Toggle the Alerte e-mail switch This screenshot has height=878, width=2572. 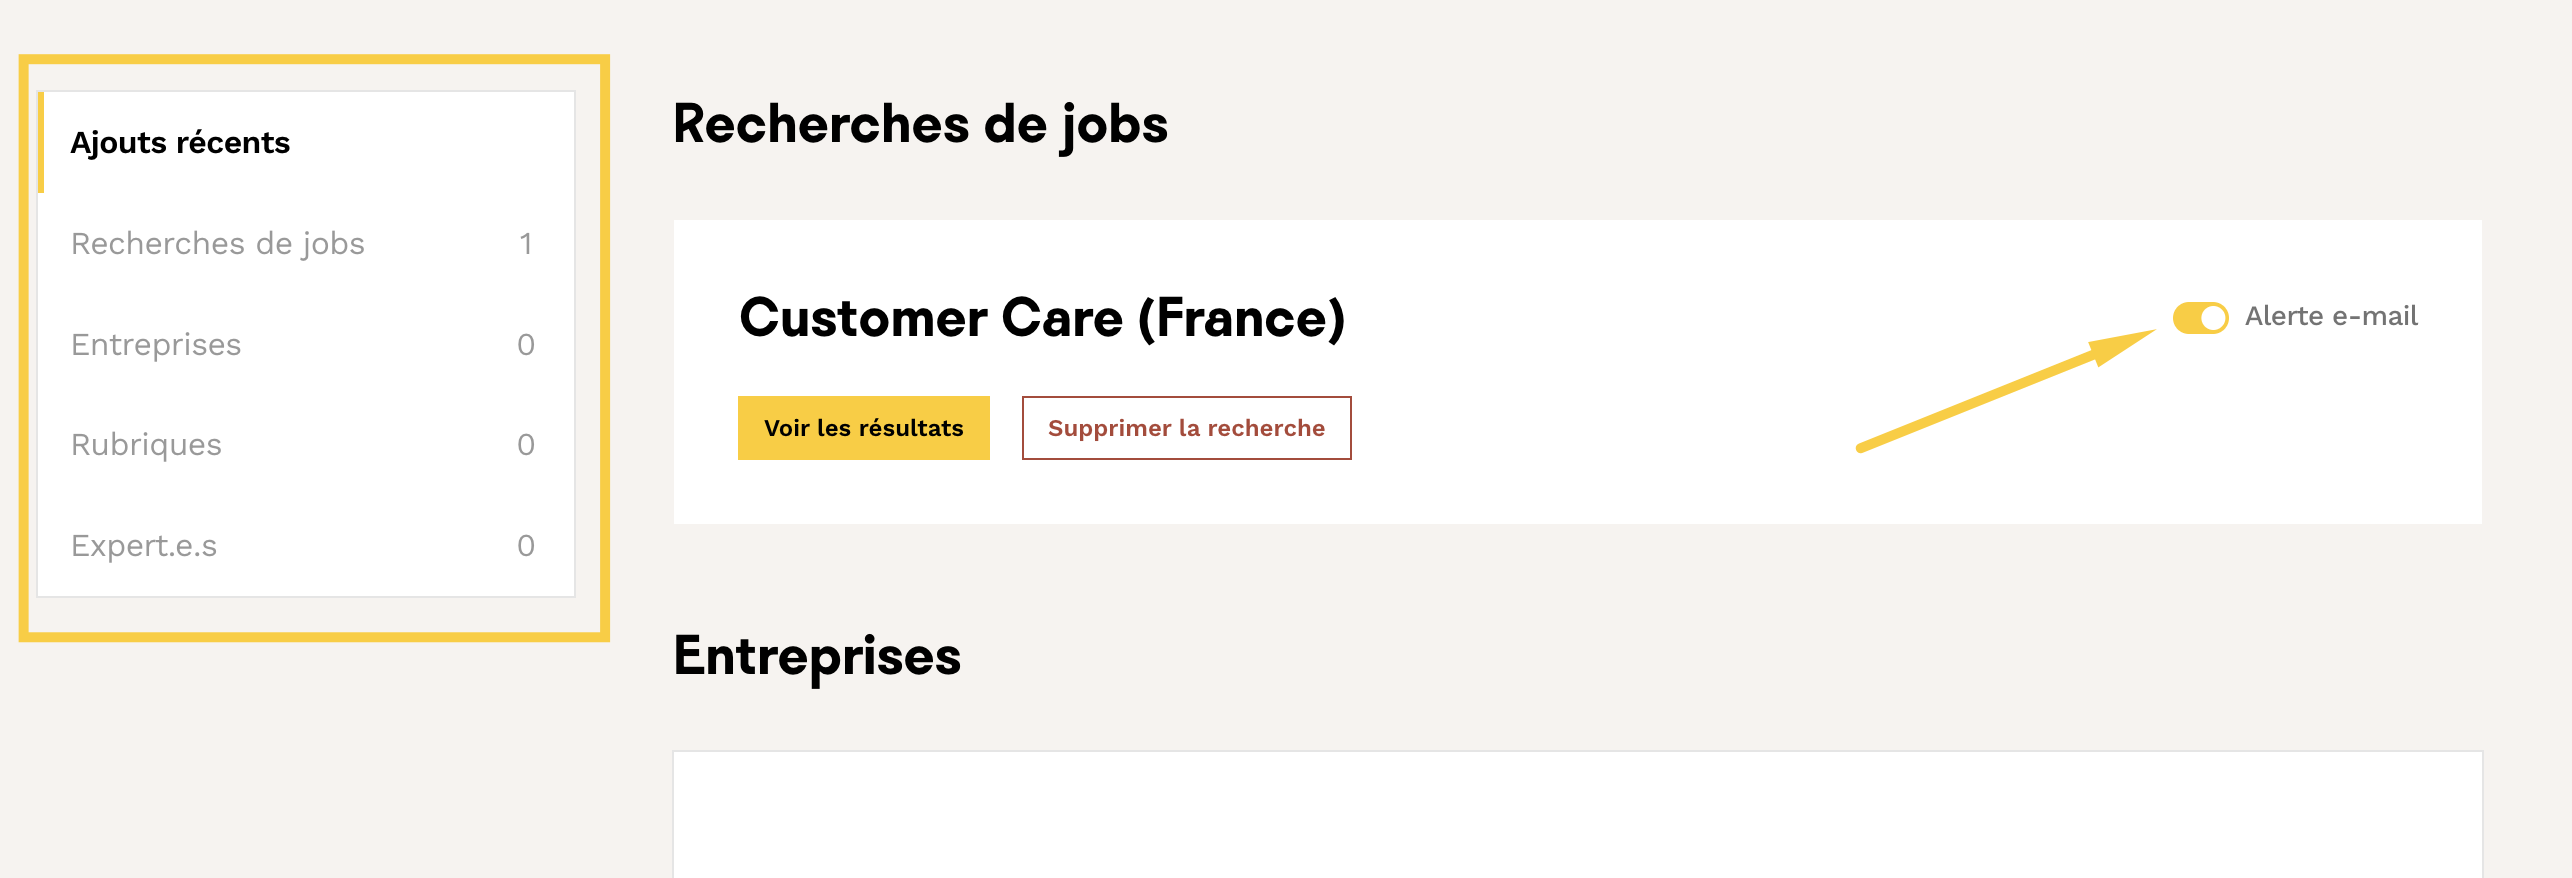[2200, 318]
